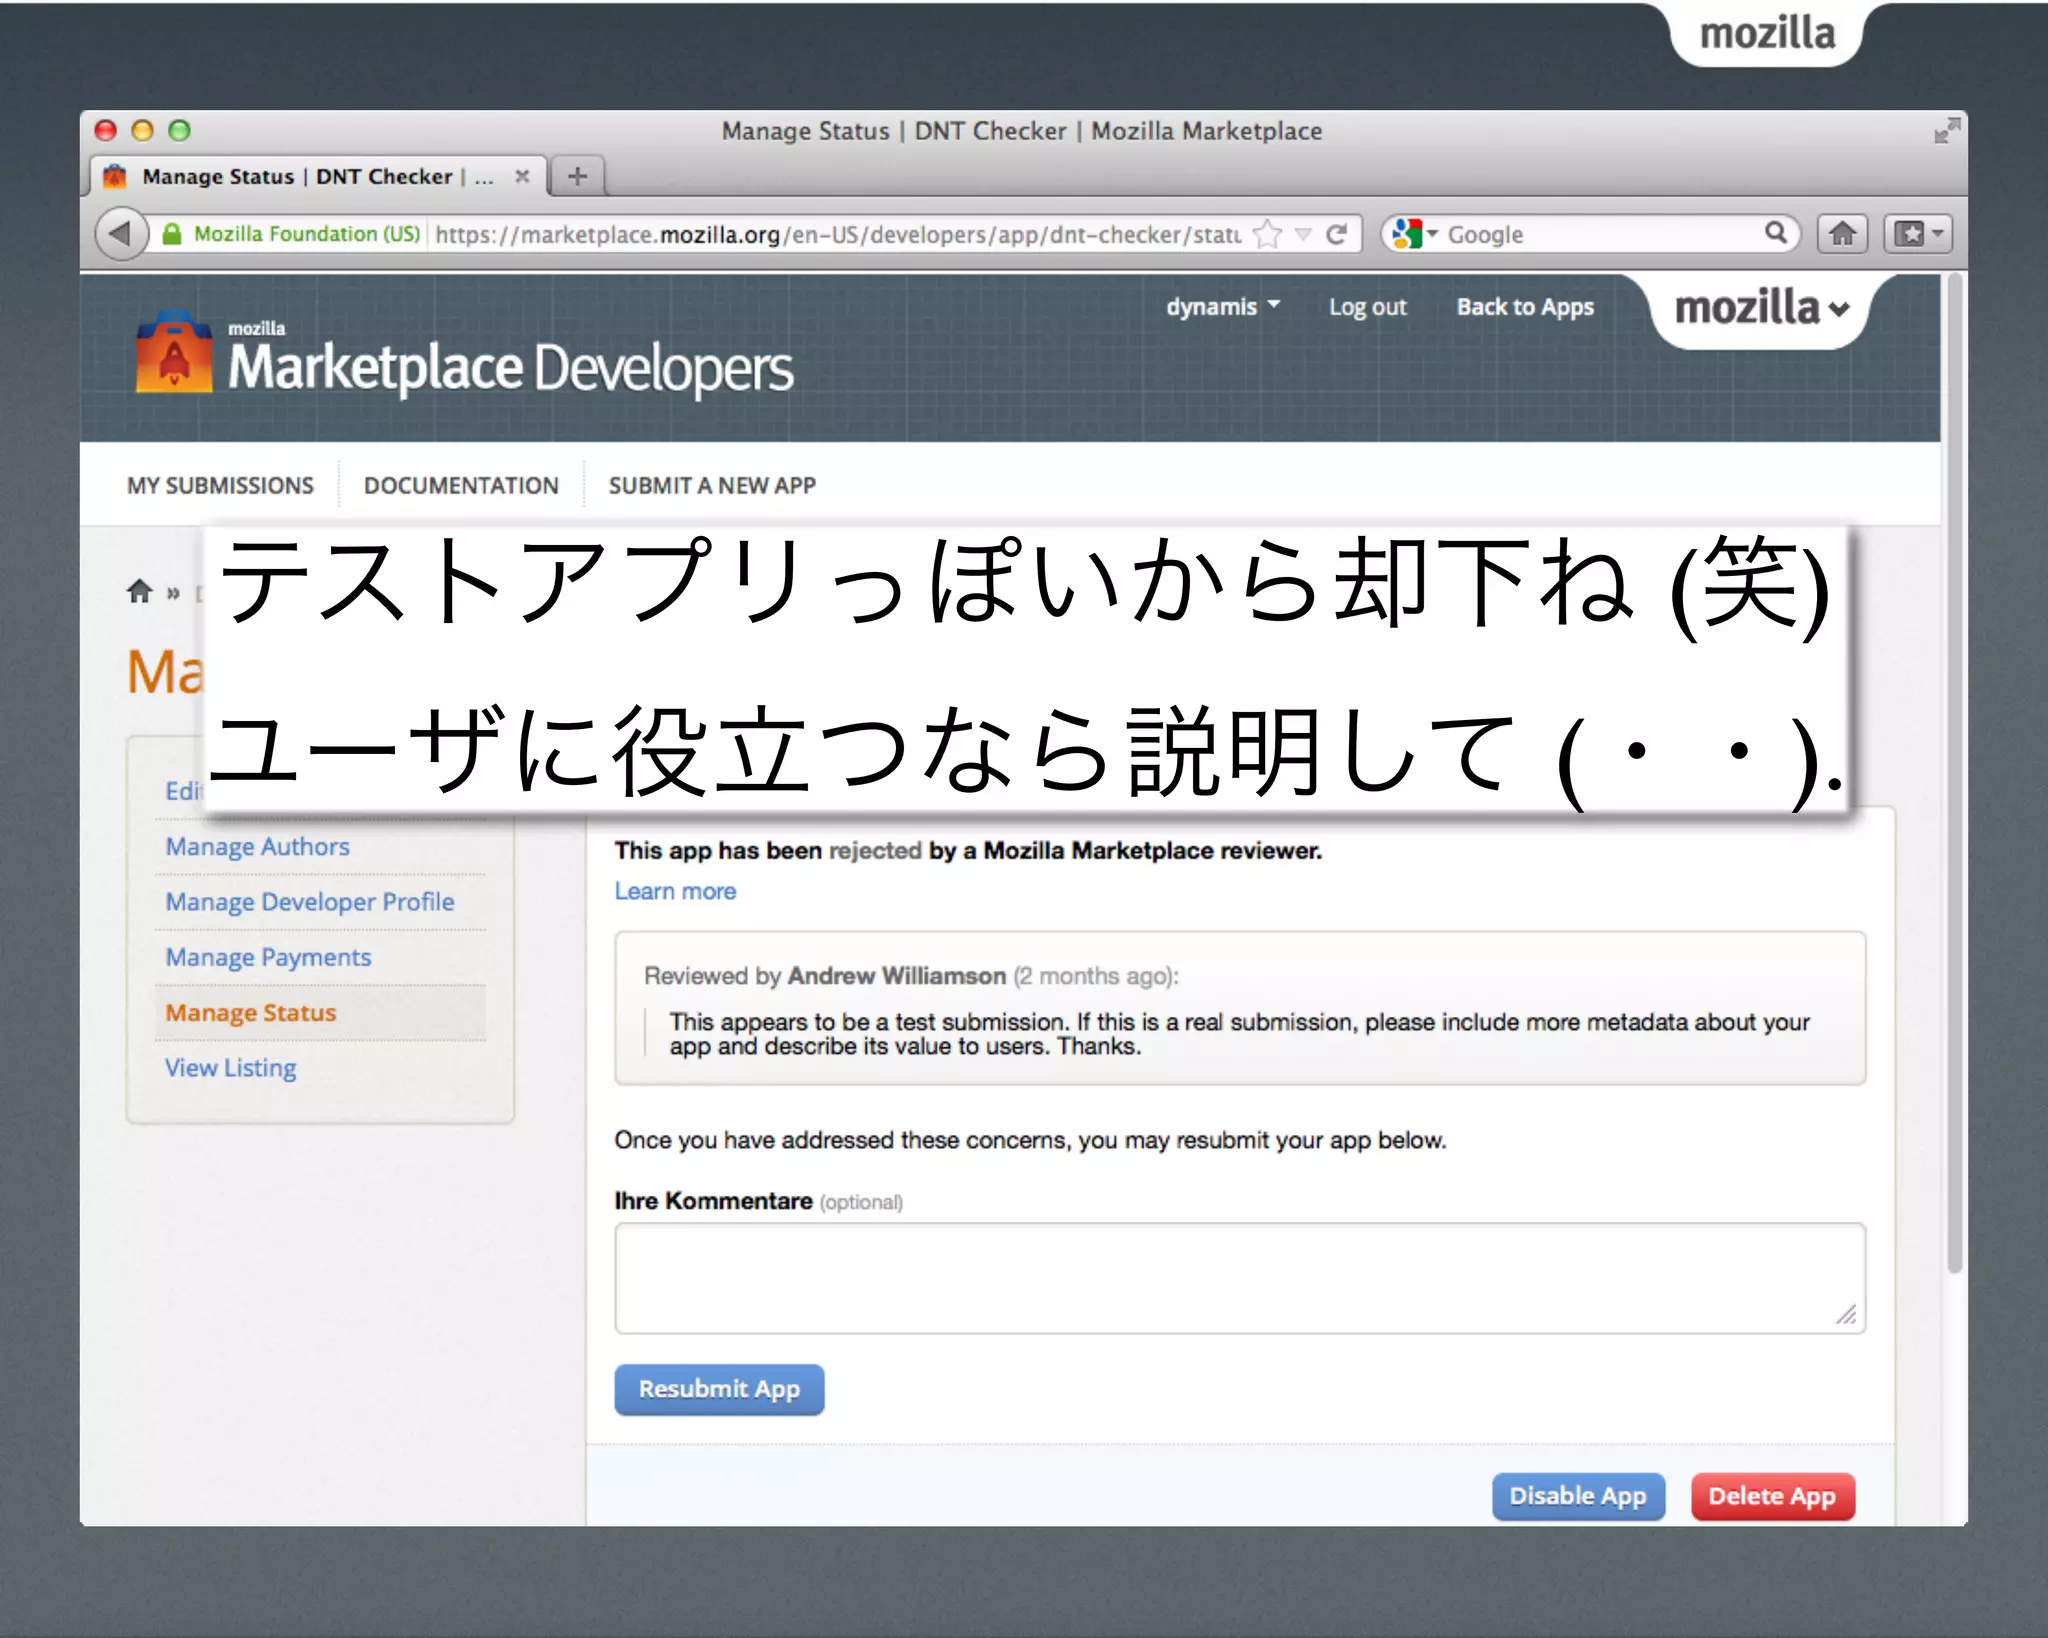
Task: Click the mozilla logo tab at slide top
Action: tap(1767, 33)
